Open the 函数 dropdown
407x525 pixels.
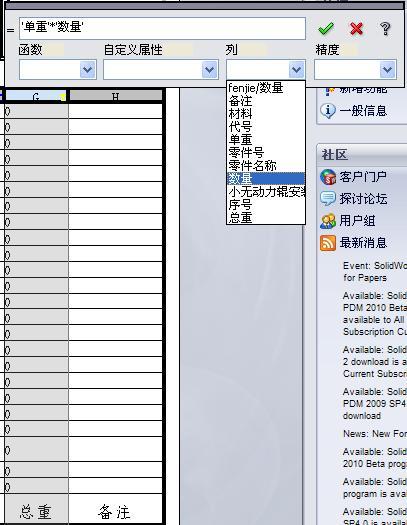coord(58,70)
